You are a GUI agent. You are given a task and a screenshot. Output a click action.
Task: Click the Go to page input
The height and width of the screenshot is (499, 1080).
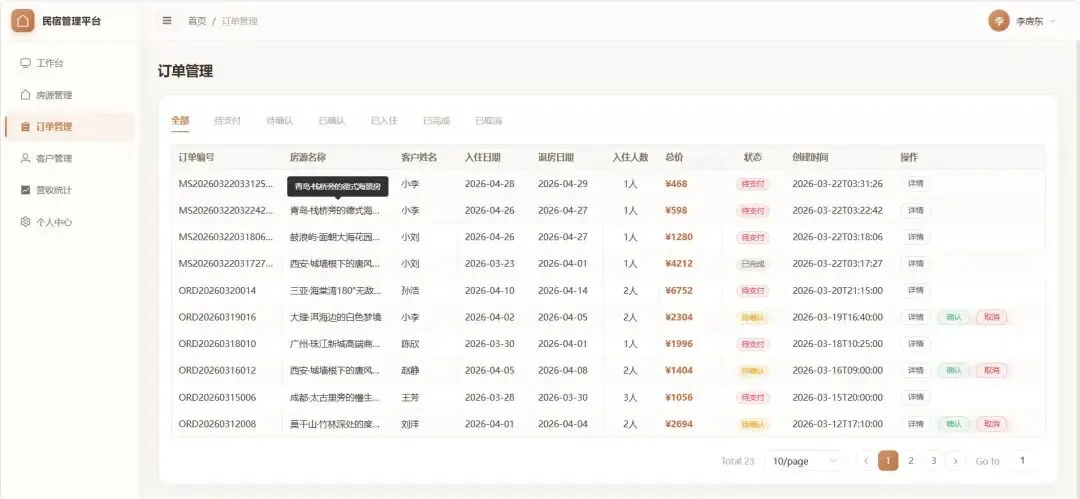1022,460
